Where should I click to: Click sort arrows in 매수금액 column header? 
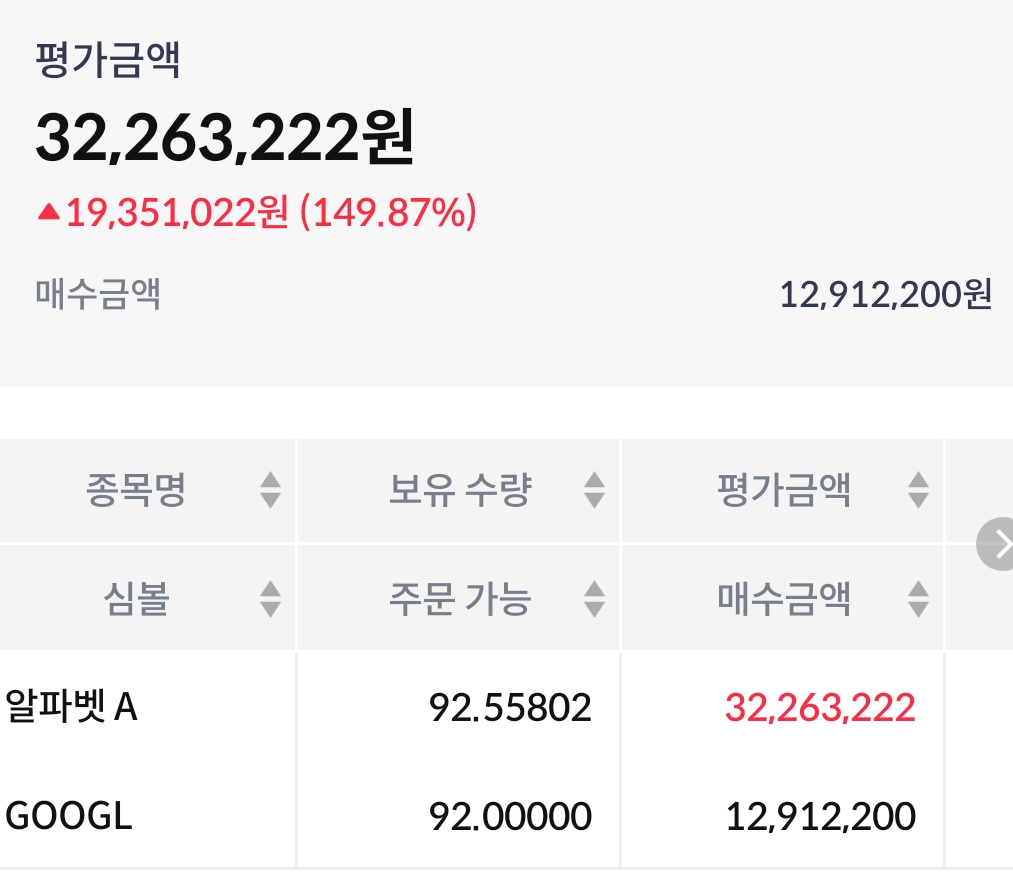(x=918, y=599)
